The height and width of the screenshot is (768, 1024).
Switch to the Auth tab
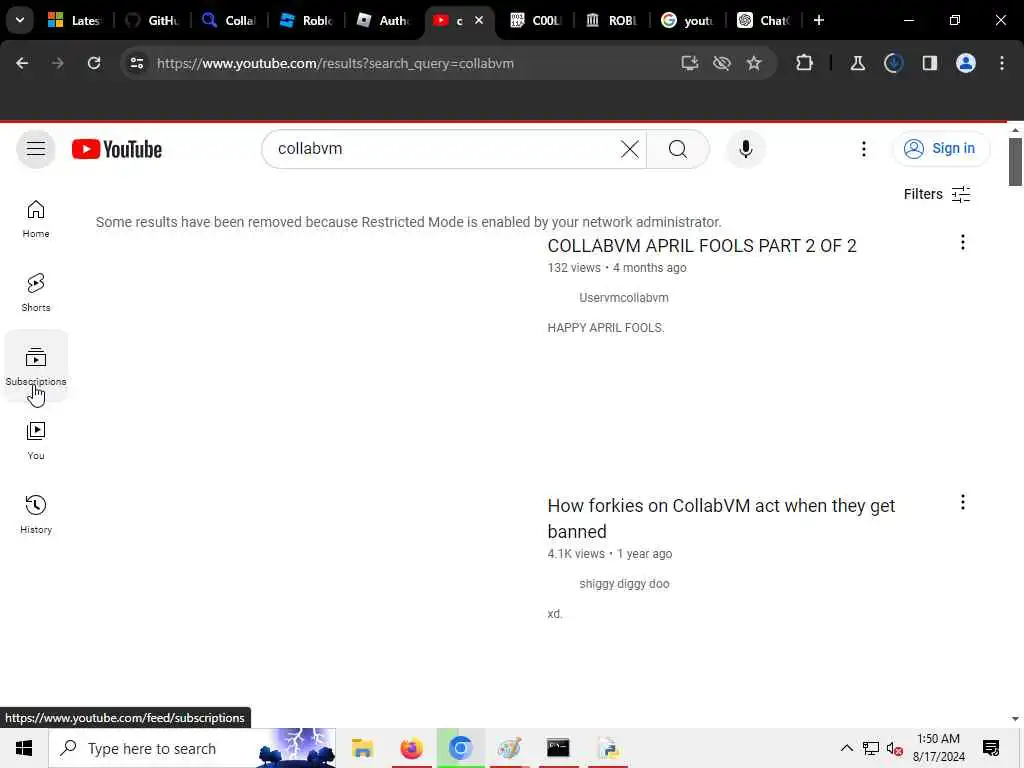coord(383,20)
